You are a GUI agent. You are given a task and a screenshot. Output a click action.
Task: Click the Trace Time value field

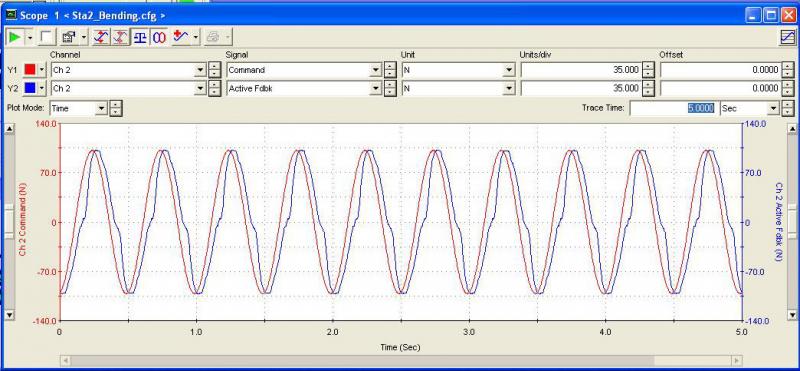point(673,108)
